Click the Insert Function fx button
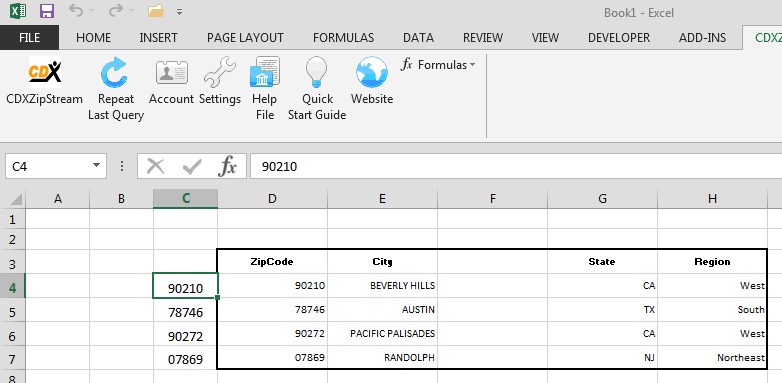The height and width of the screenshot is (383, 782). (x=227, y=166)
